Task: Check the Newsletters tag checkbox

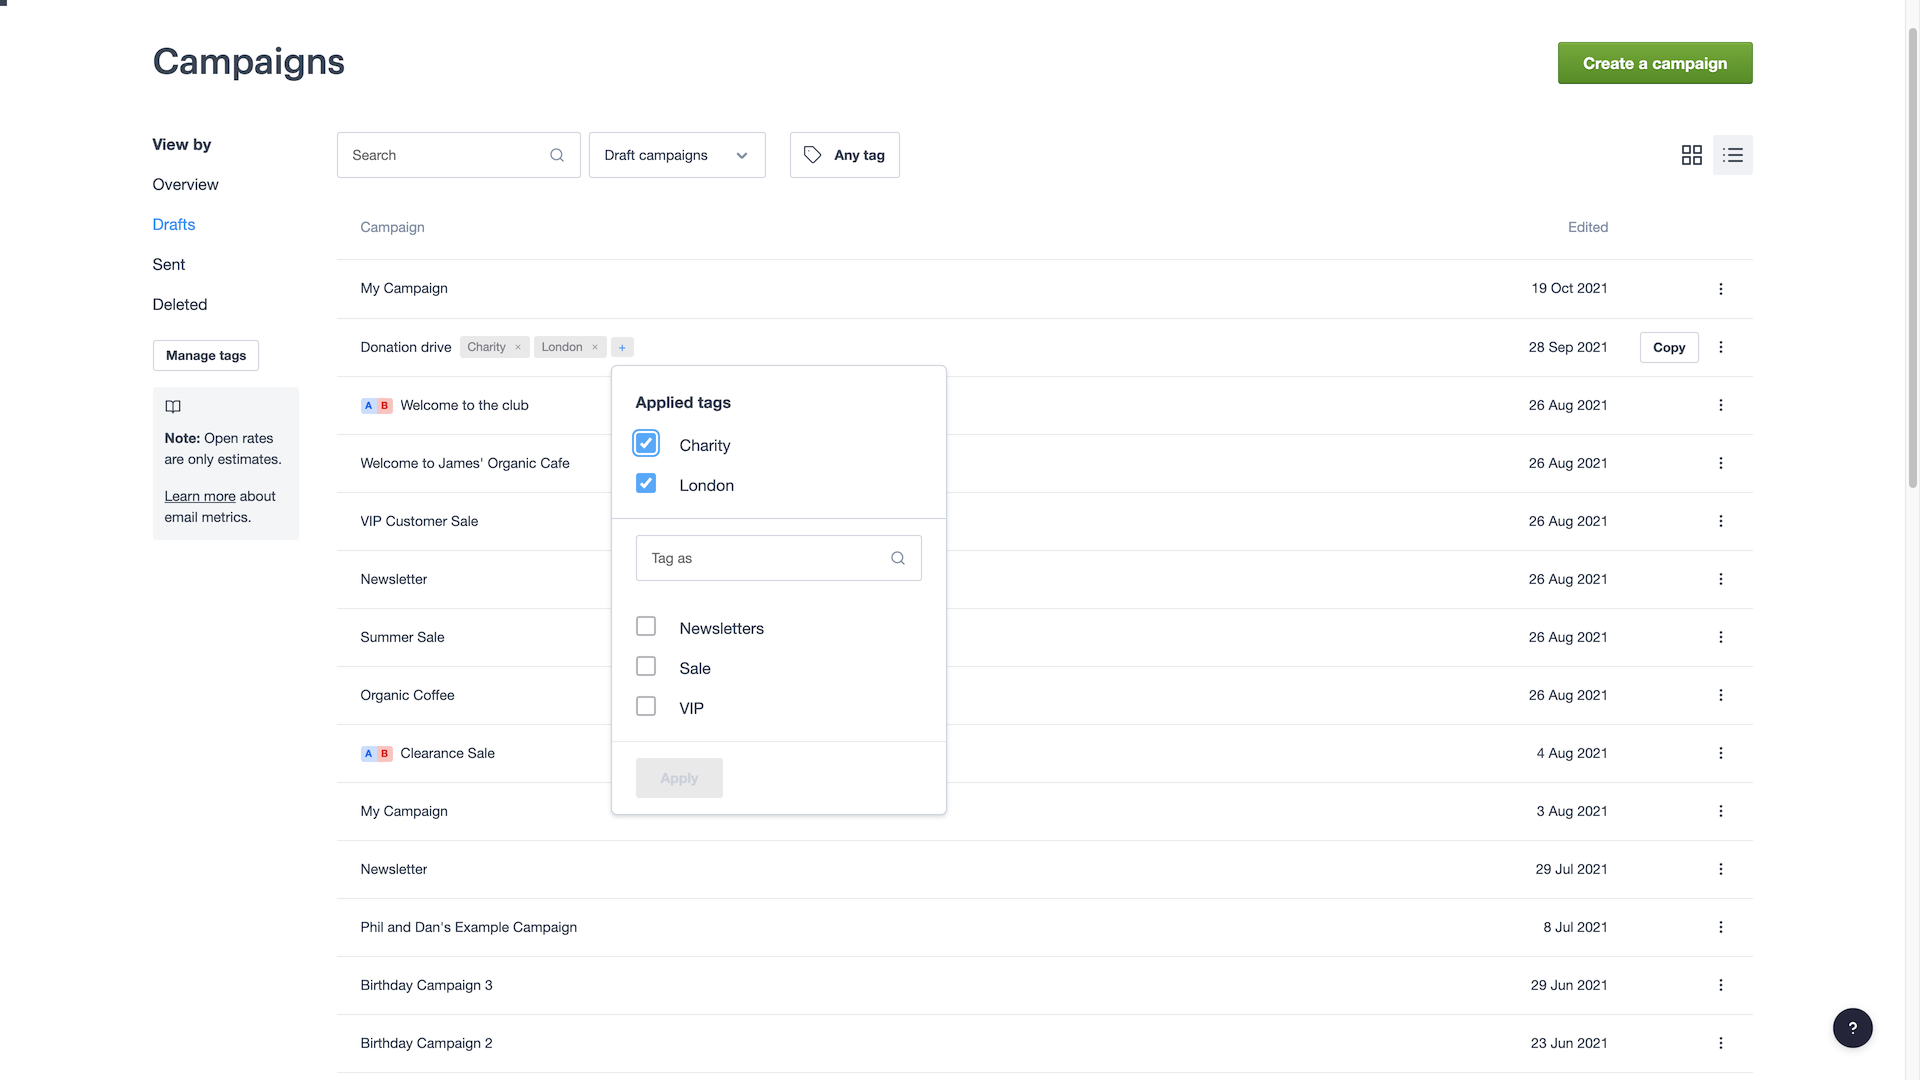Action: click(x=646, y=626)
